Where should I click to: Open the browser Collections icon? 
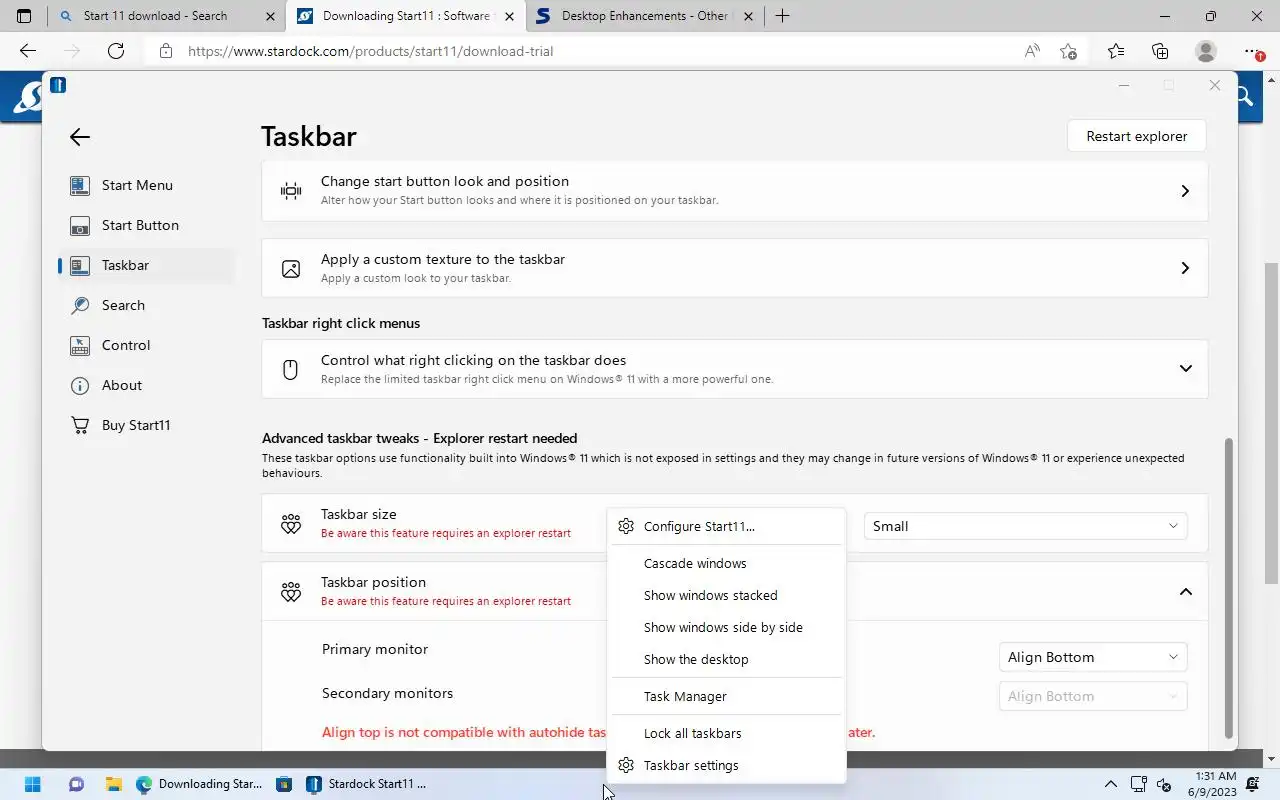(1160, 51)
